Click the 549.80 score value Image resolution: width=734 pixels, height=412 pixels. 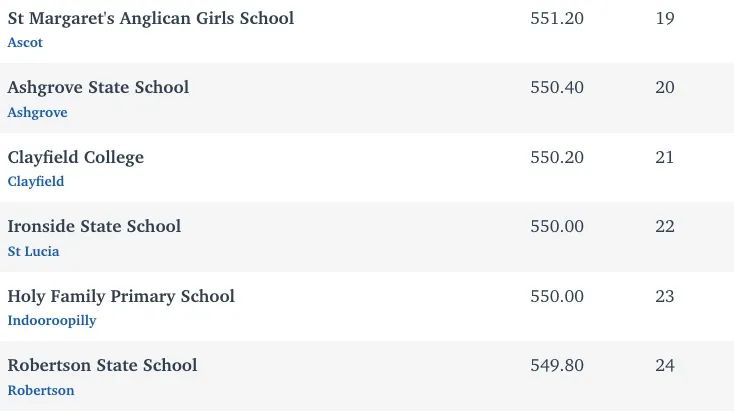pos(557,366)
